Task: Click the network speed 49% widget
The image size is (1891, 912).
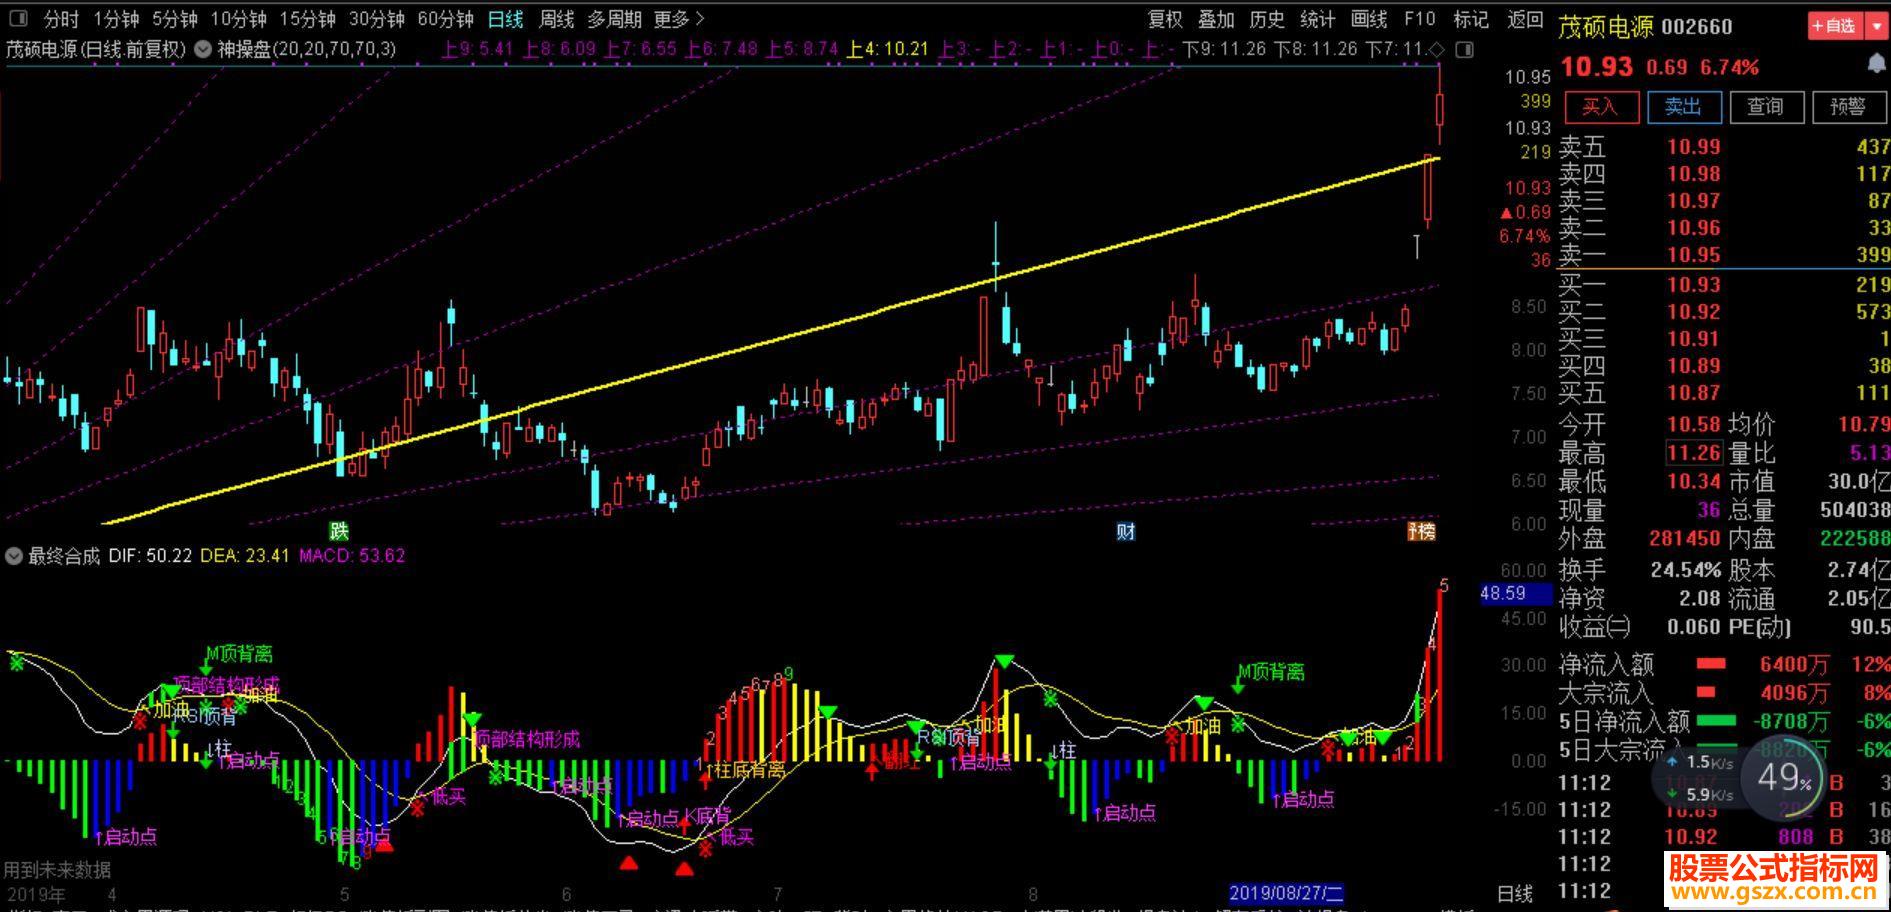Action: pyautogui.click(x=1784, y=777)
